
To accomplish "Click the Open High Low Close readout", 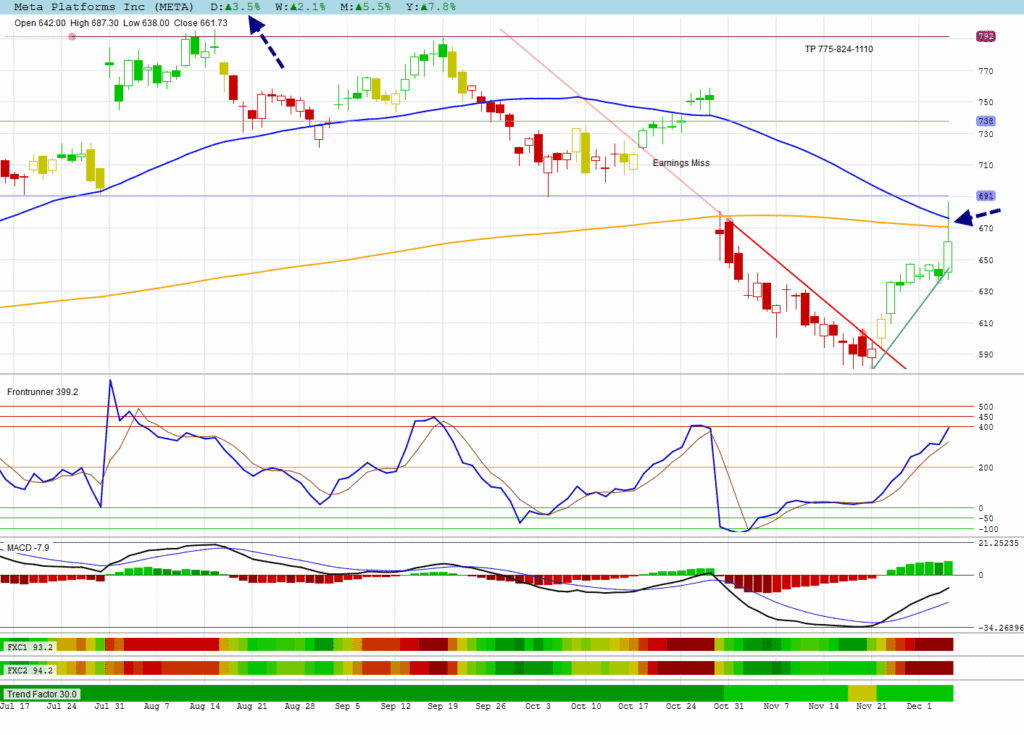I will click(x=120, y=22).
